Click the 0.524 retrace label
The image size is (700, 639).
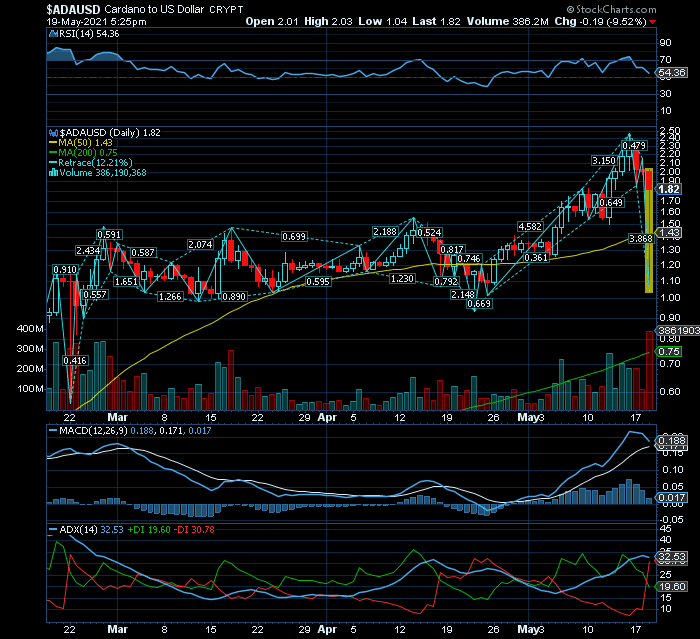click(429, 232)
